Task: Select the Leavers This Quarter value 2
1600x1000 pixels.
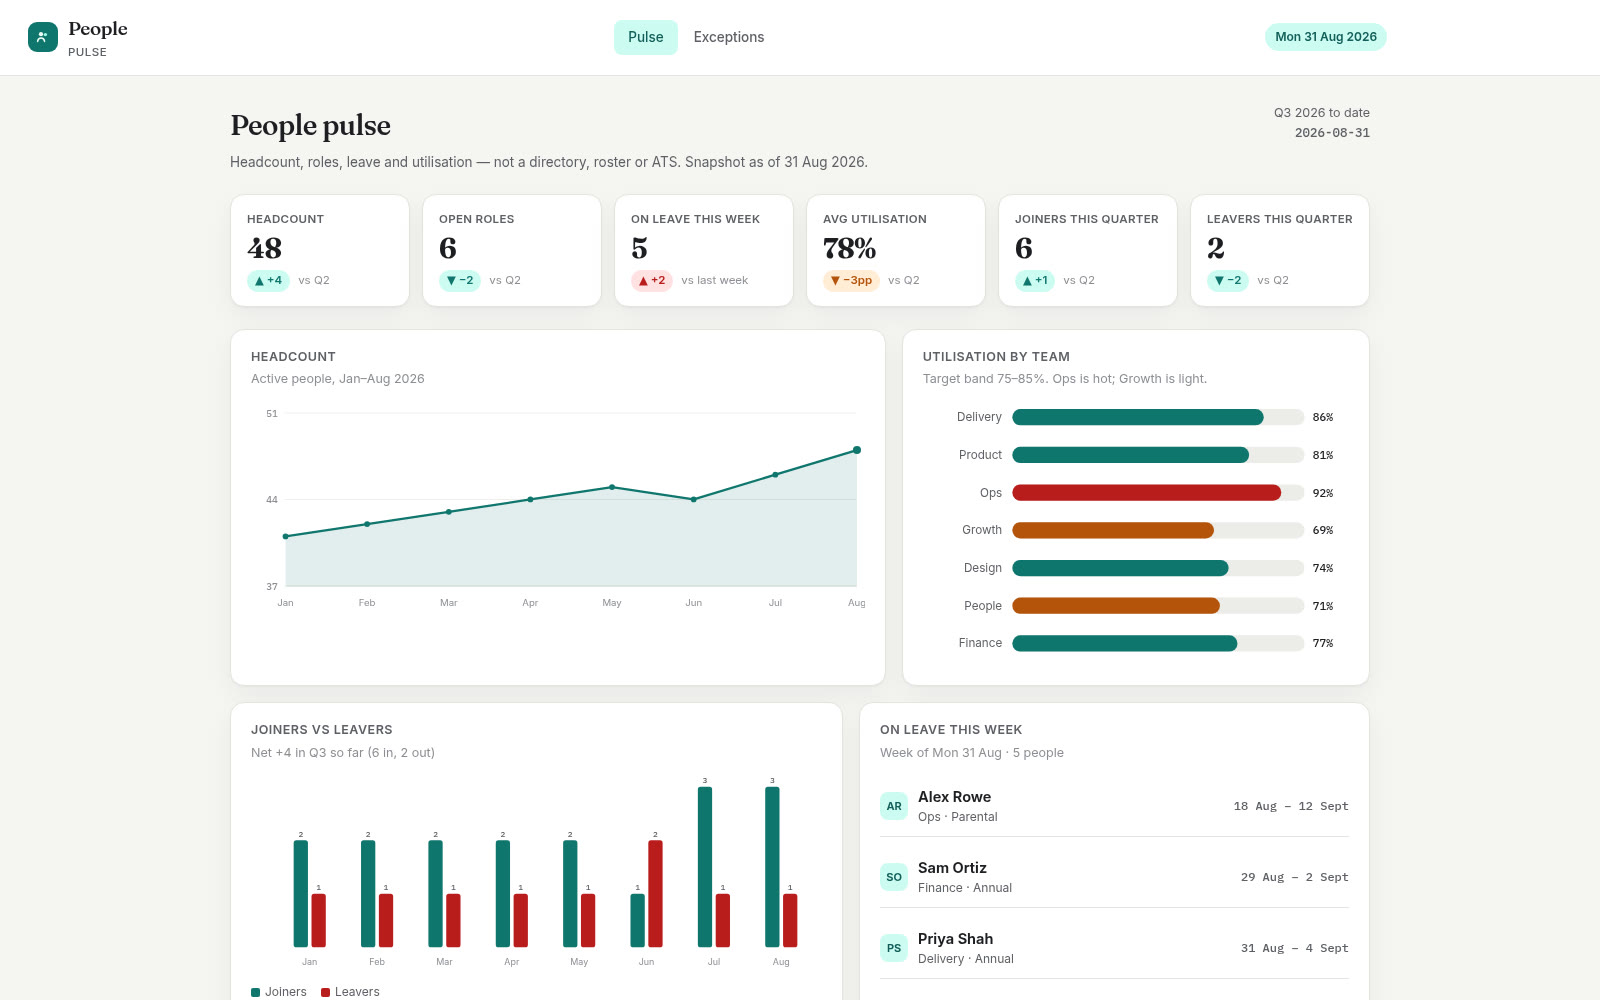Action: (1216, 248)
